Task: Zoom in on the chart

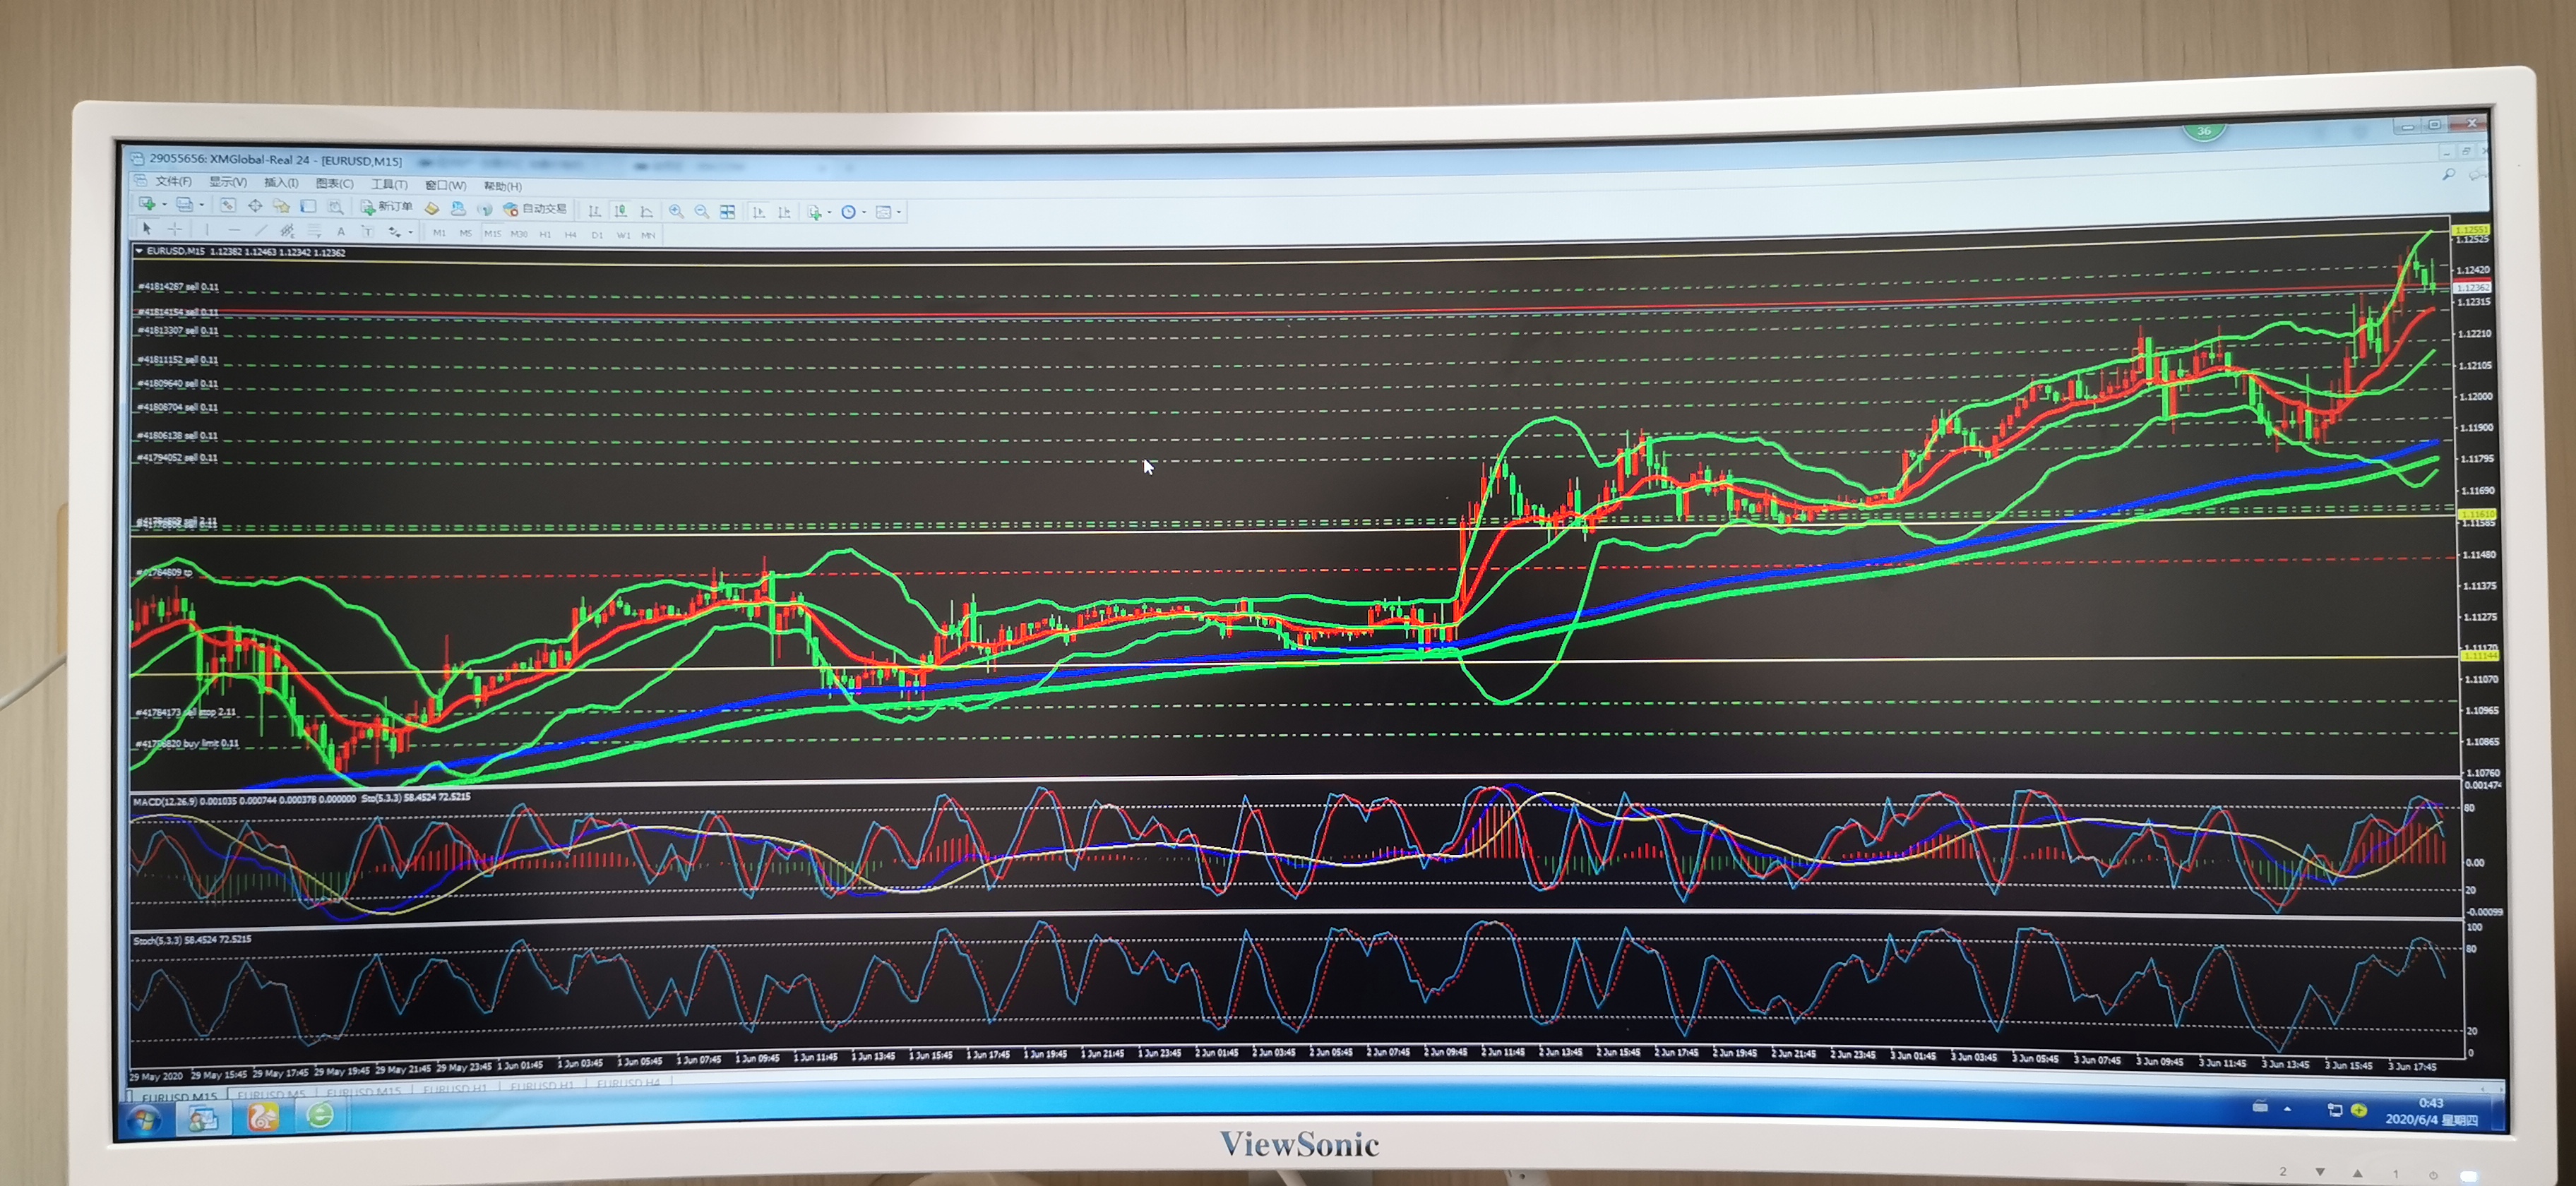Action: point(677,211)
